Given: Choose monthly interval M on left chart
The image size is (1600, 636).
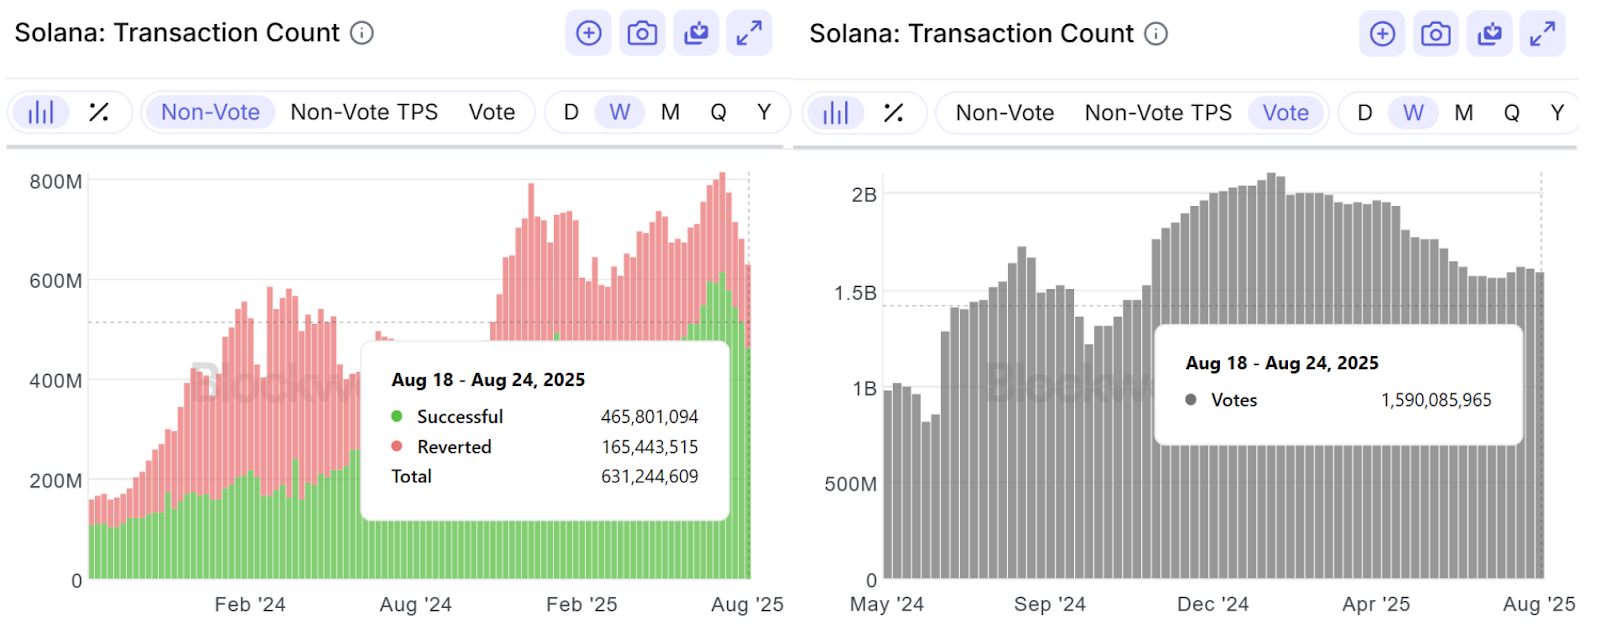Looking at the screenshot, I should [x=670, y=112].
